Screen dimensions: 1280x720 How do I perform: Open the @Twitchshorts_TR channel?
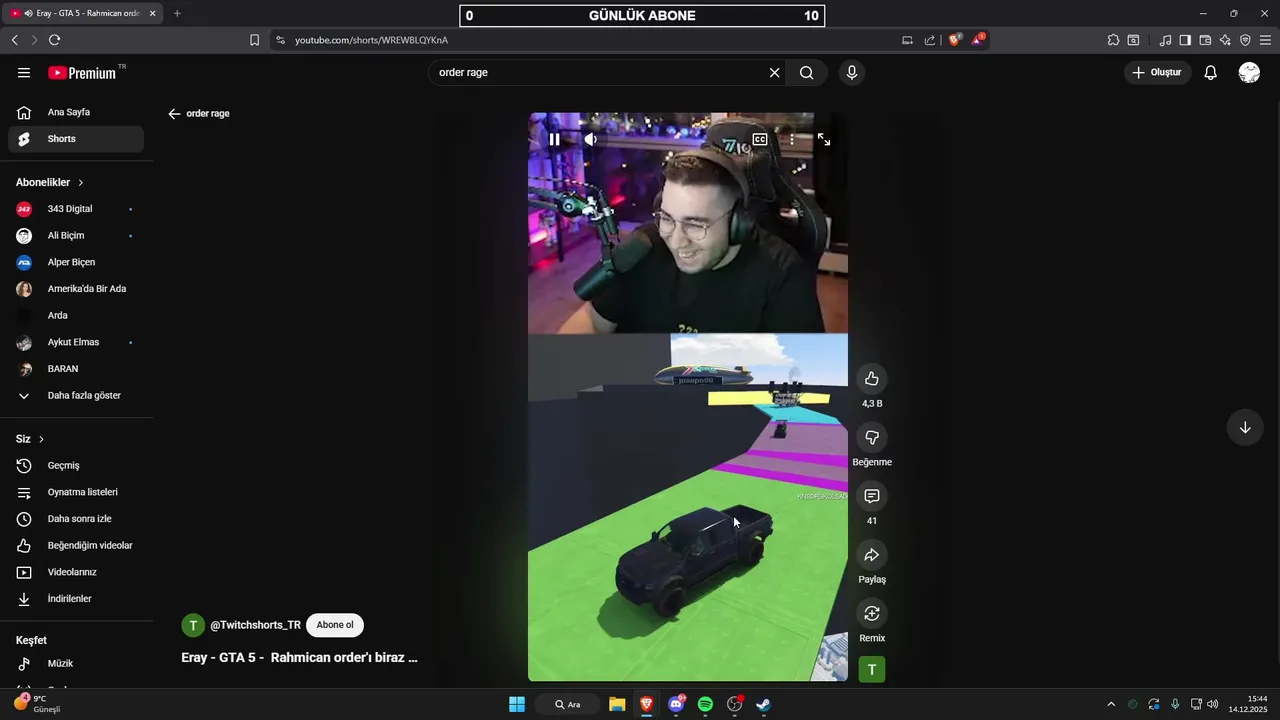[255, 625]
